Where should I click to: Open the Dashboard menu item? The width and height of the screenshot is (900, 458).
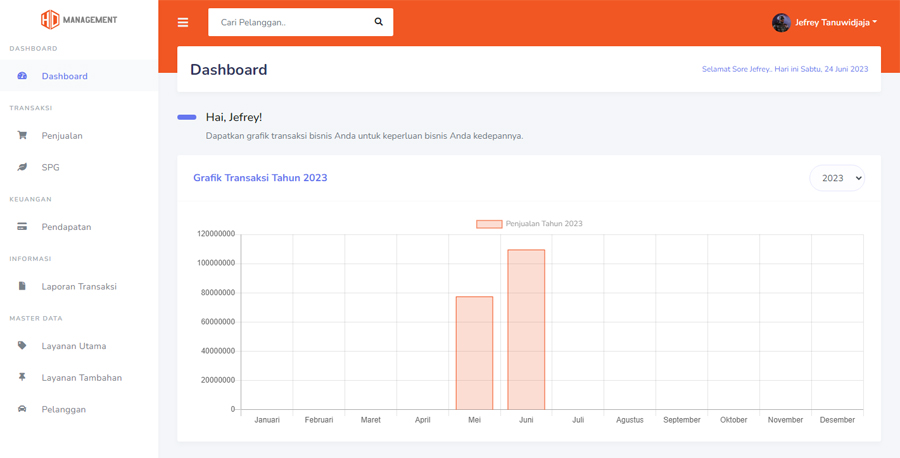coord(79,76)
